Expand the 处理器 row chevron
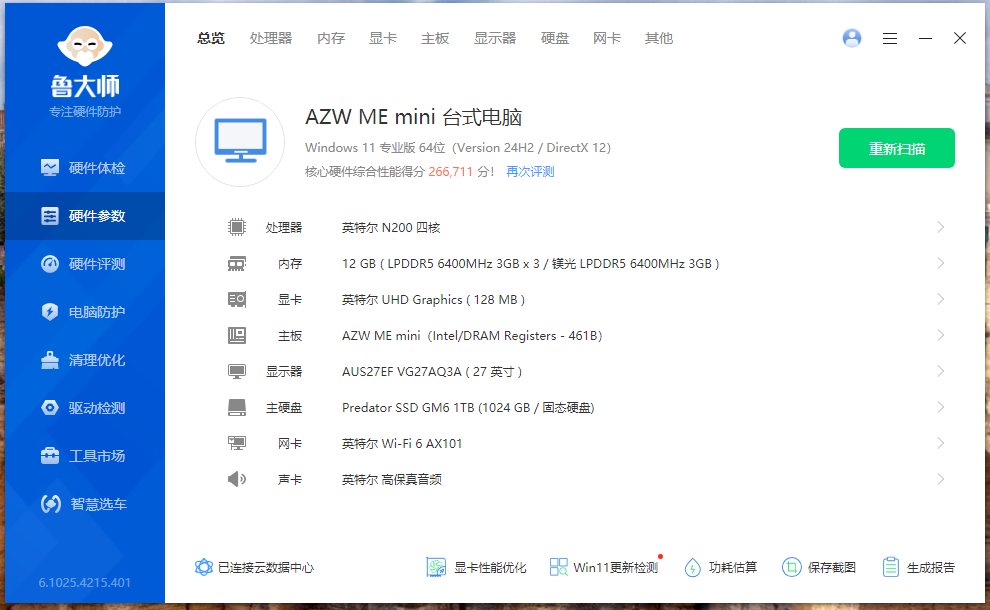990x610 pixels. 940,227
